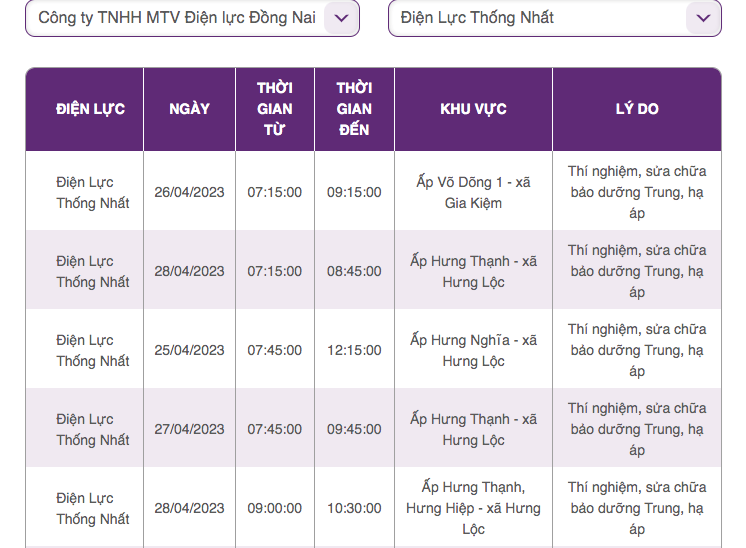Click the 09:00:00 start time cell
The height and width of the screenshot is (548, 746).
pyautogui.click(x=275, y=508)
